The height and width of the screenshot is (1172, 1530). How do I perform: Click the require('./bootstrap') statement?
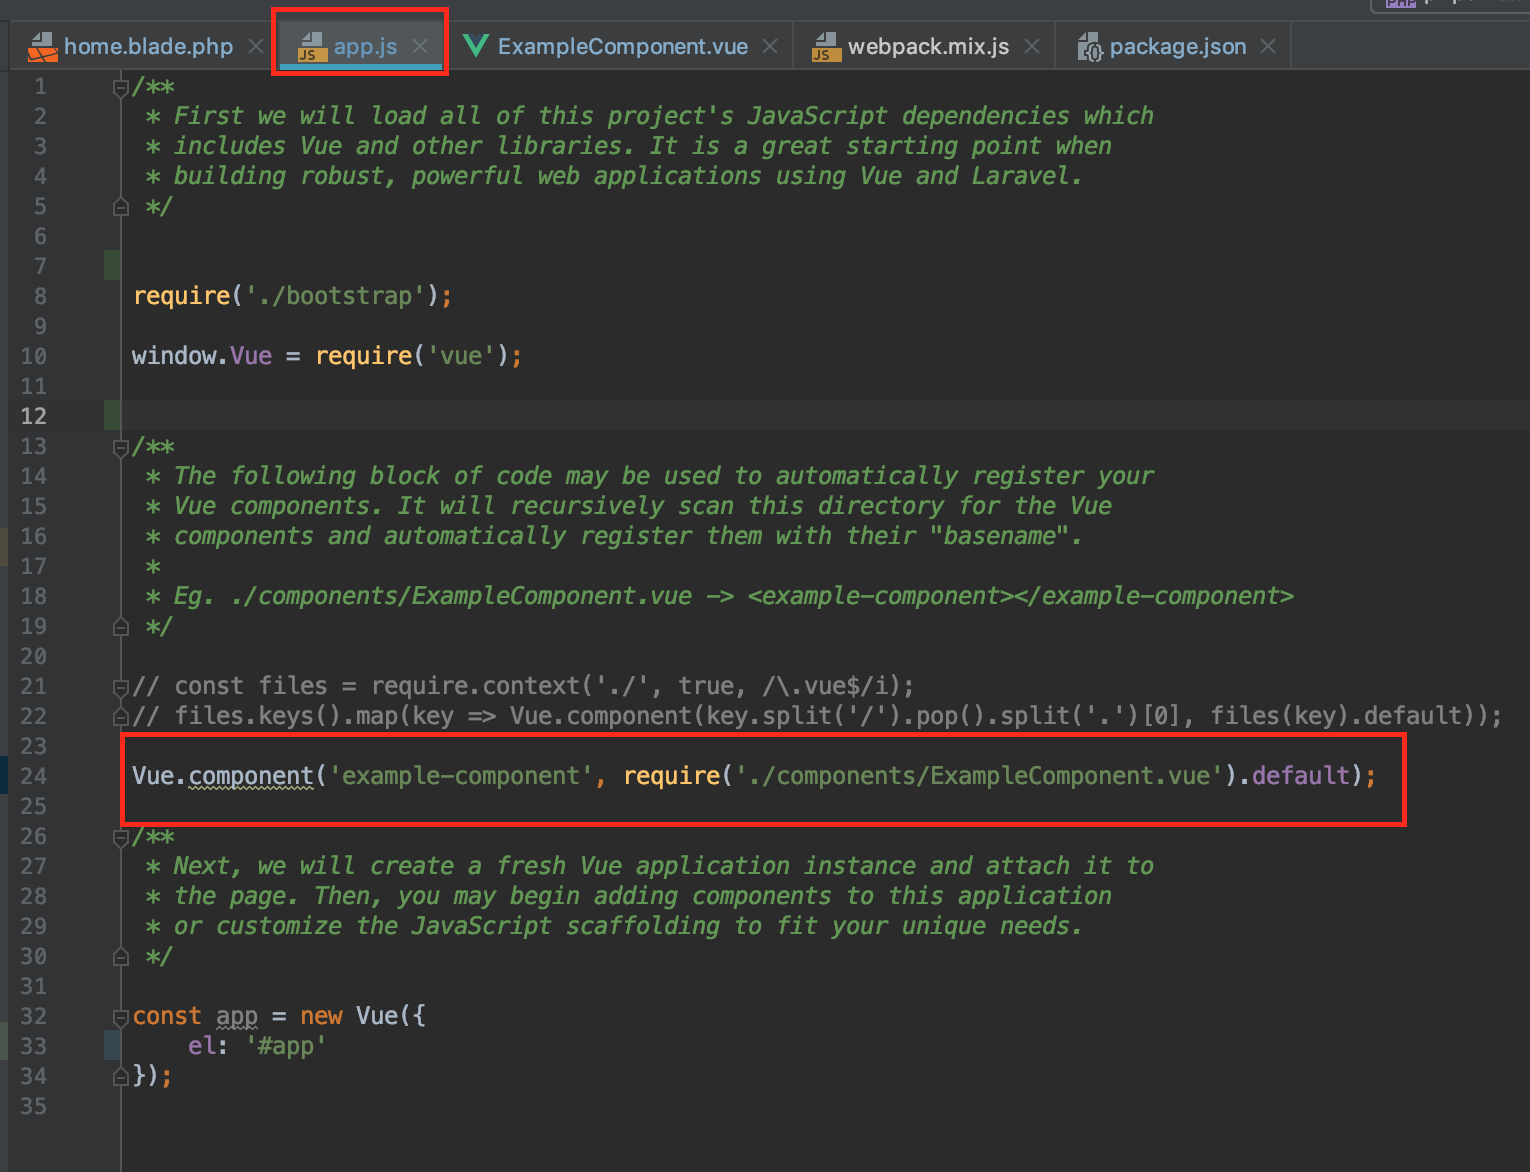click(292, 296)
